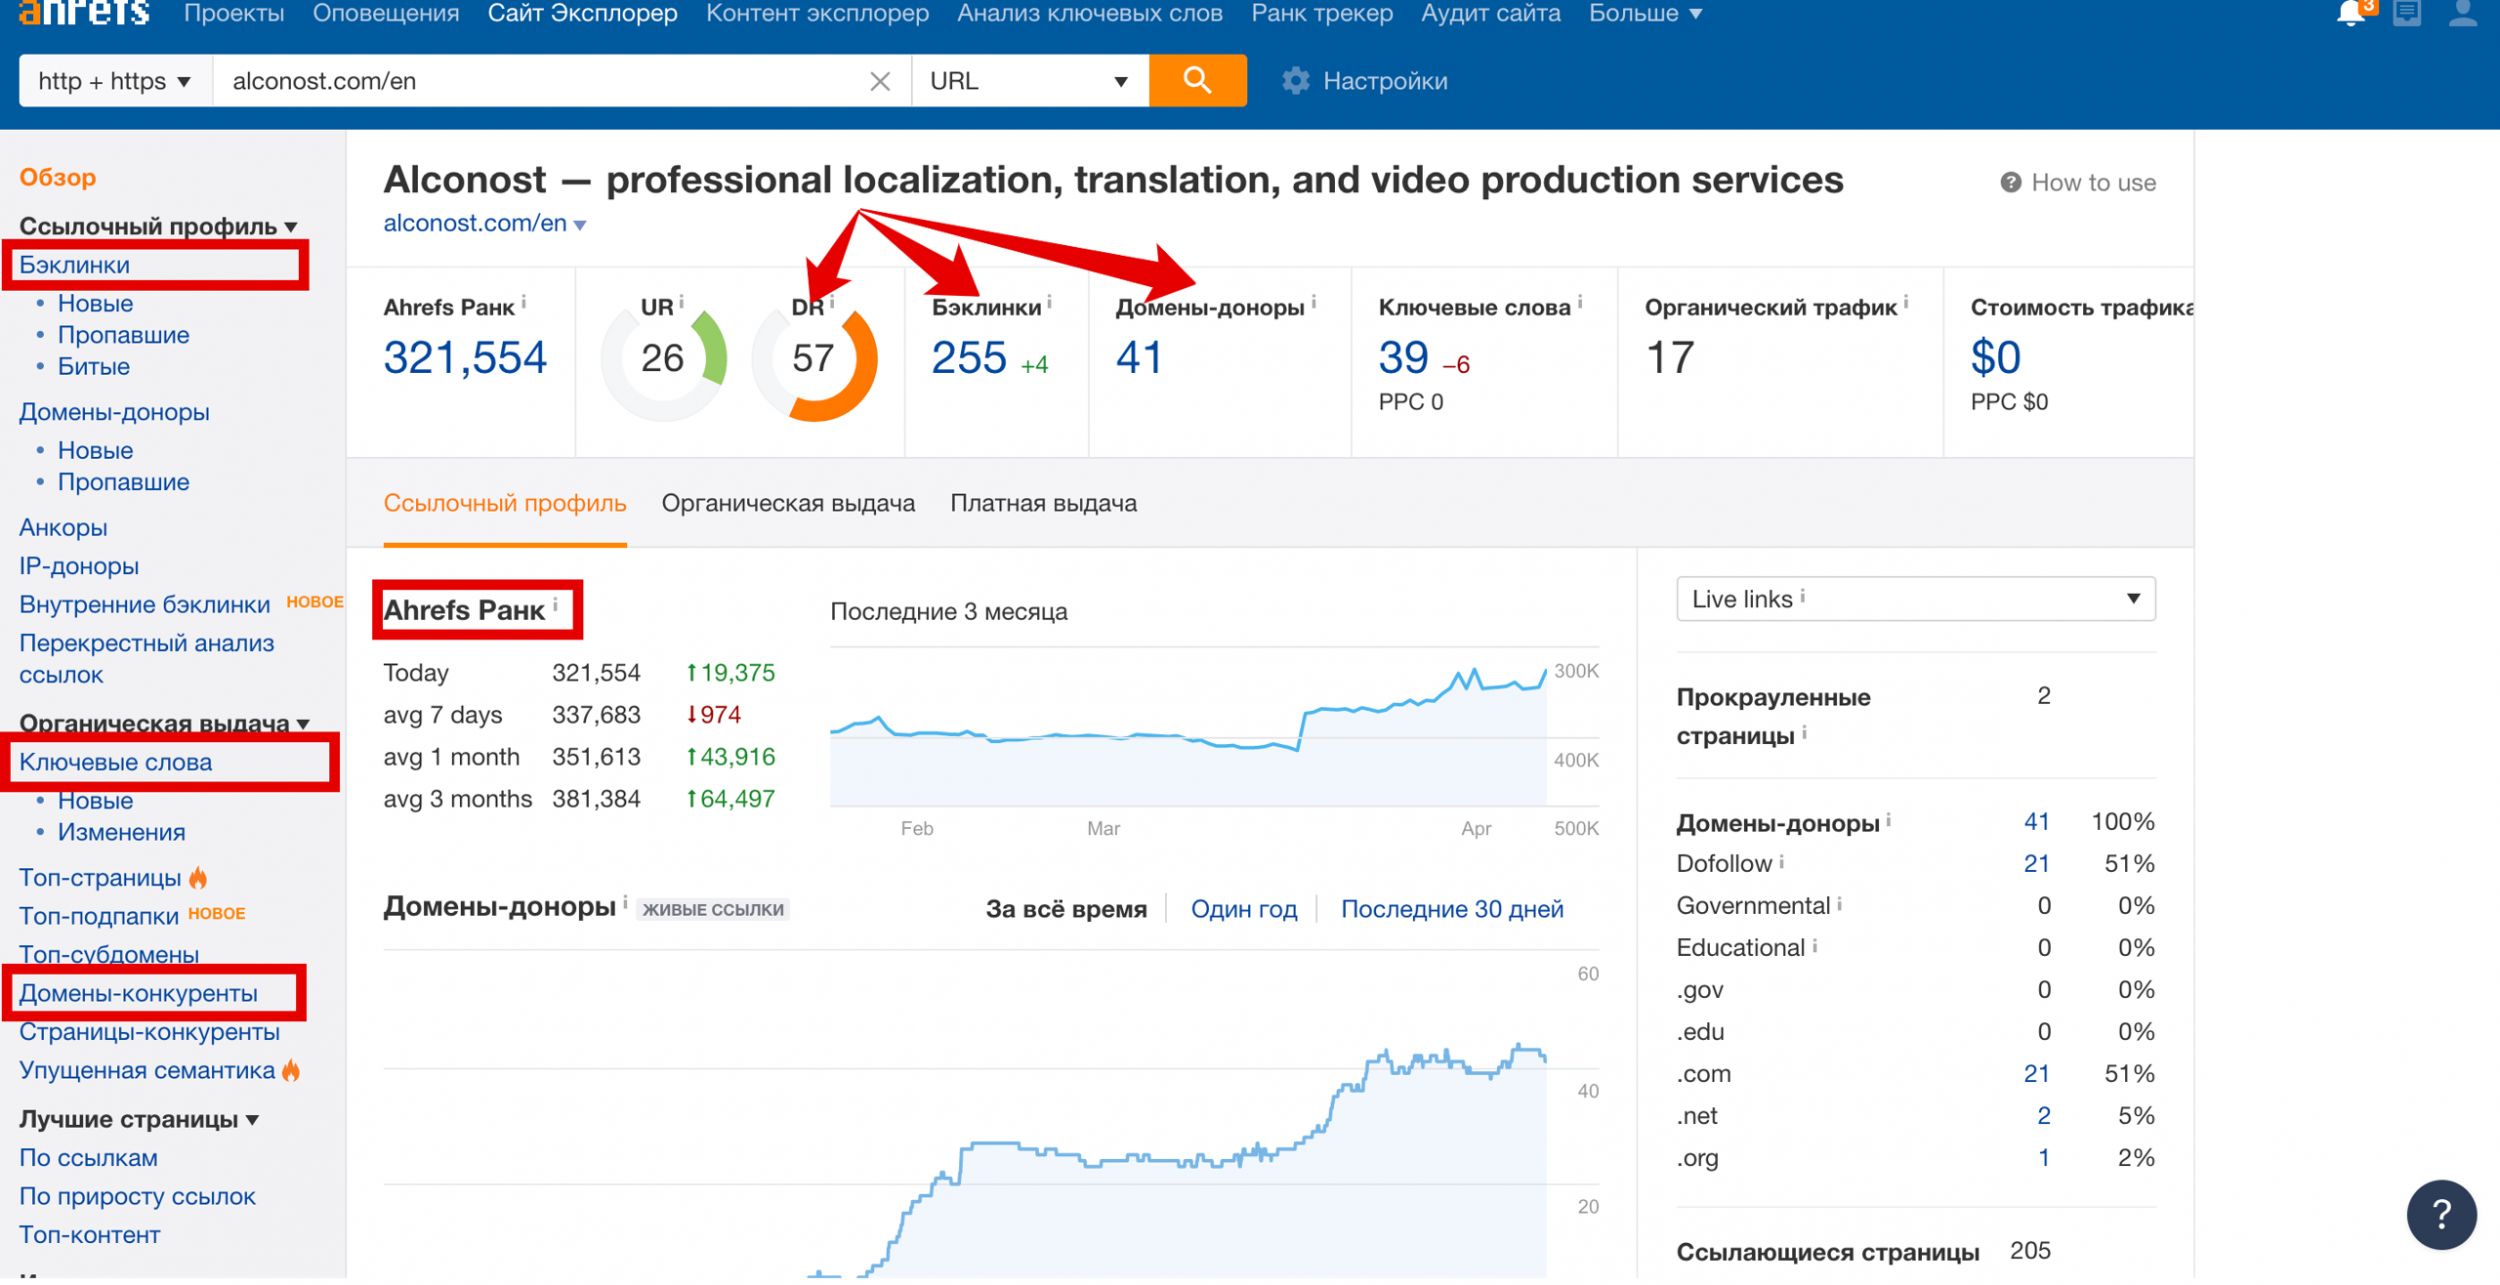Click the info icon next to Ahrefs Ранк metric
The width and height of the screenshot is (2500, 1285).
click(x=523, y=302)
